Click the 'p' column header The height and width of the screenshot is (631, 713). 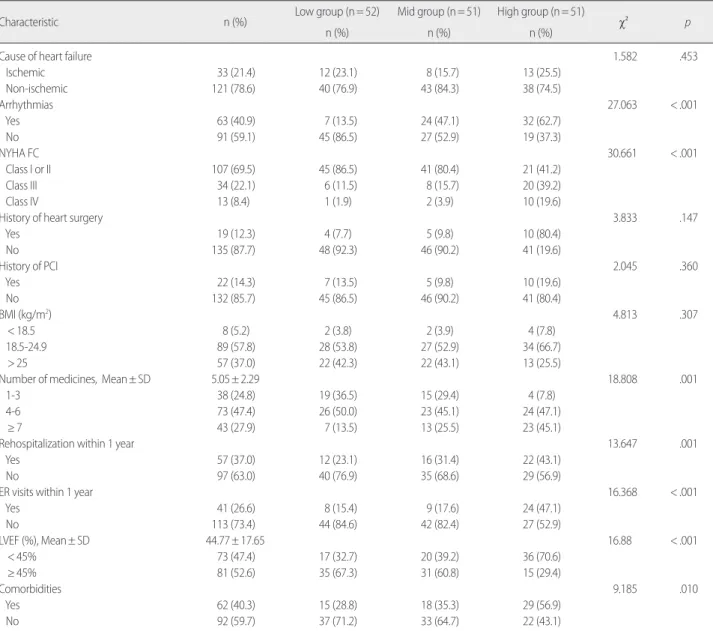tap(688, 23)
